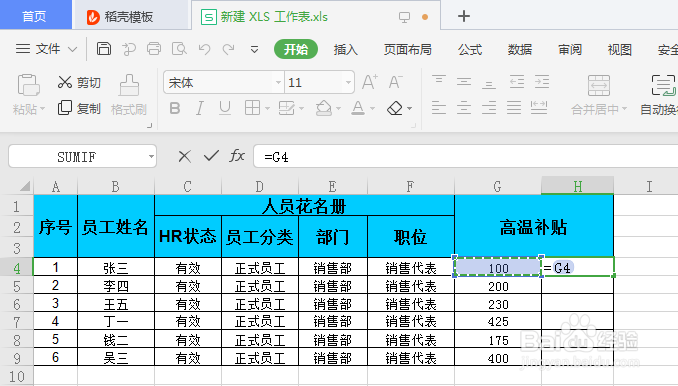The width and height of the screenshot is (678, 386).
Task: Open the font name dropdown (宋体)
Action: 278,82
